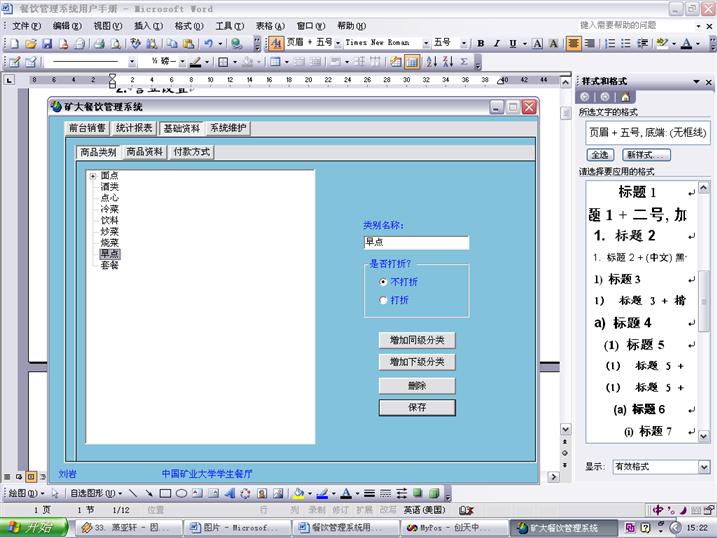Sort the table ascending A to Z

[x=431, y=62]
